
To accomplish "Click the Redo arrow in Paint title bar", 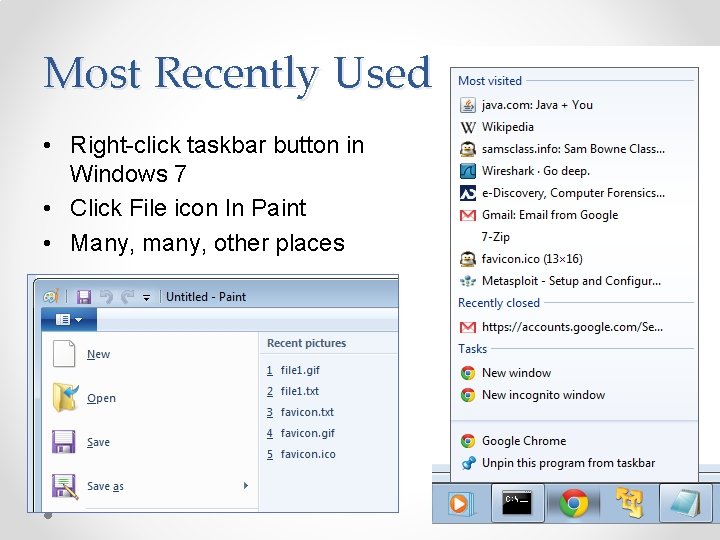I will click(x=127, y=297).
